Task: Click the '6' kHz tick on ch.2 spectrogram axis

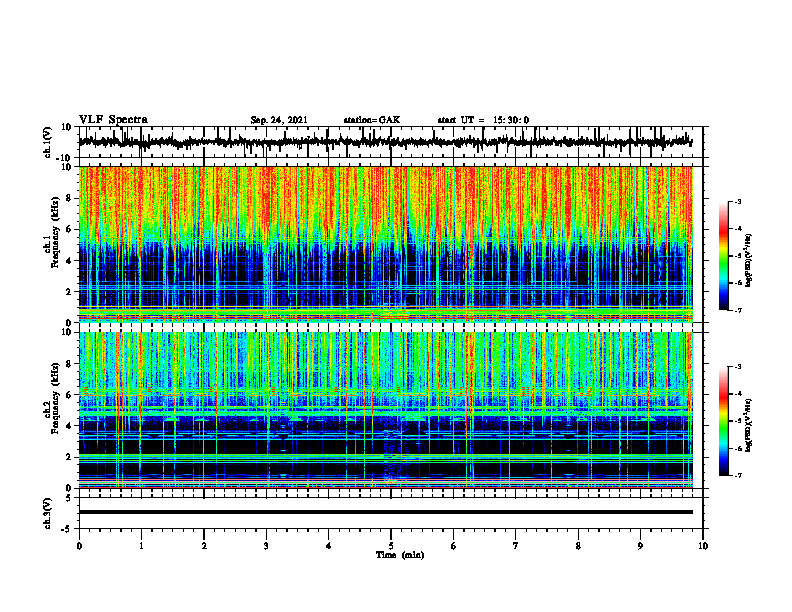Action: pyautogui.click(x=70, y=395)
